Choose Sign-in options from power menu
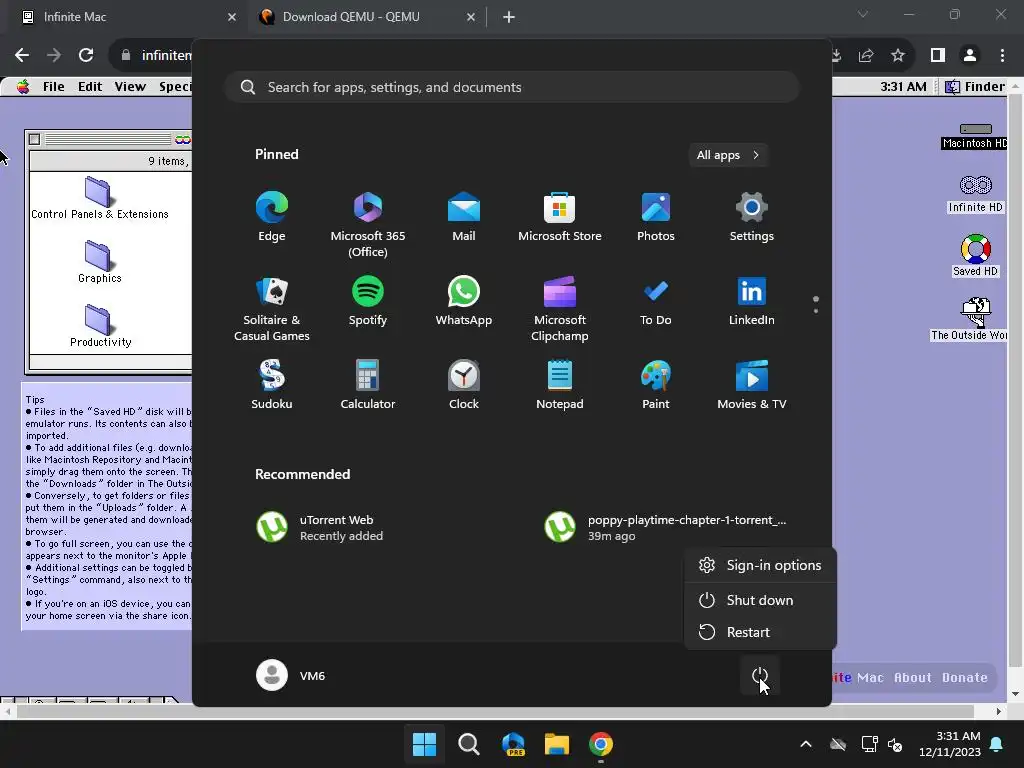This screenshot has width=1024, height=768. pyautogui.click(x=760, y=566)
